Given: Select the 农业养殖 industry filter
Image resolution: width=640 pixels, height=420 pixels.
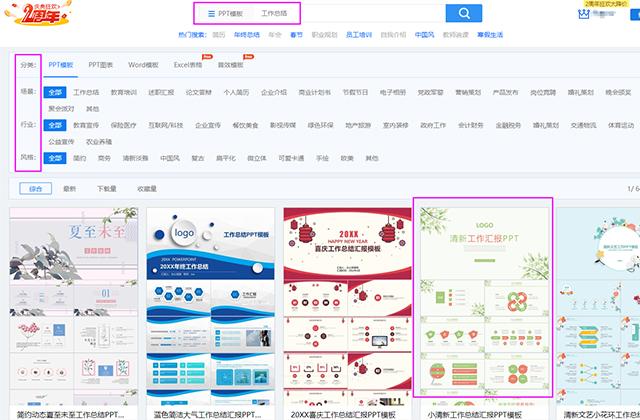Looking at the screenshot, I should [99, 142].
